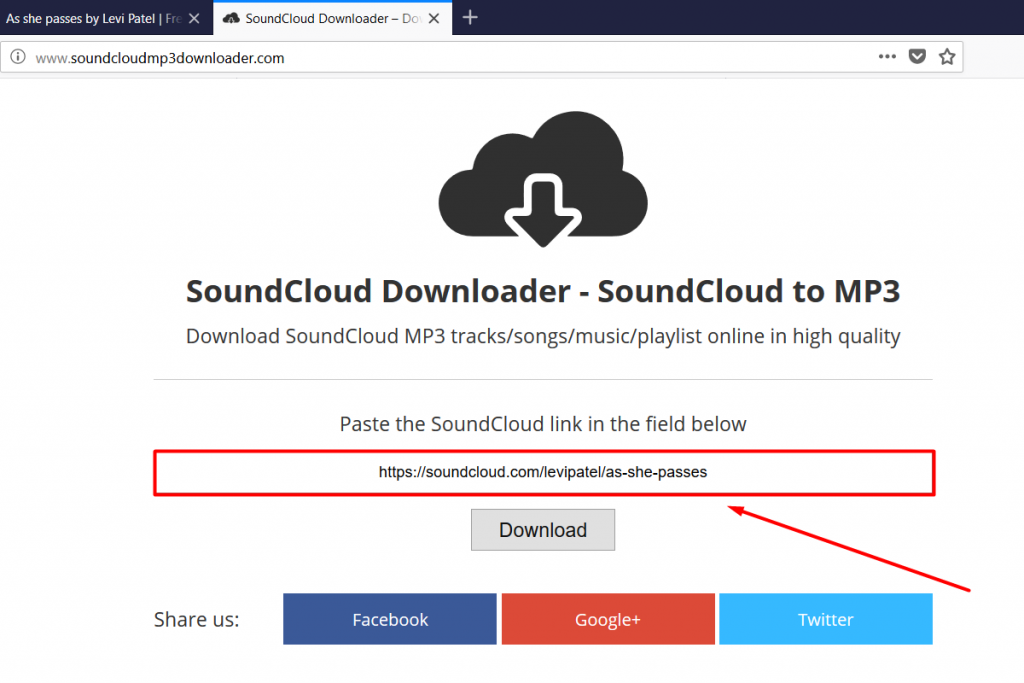Click the cloud favicon on SoundCloud Downloader tab
1024x683 pixels.
[231, 18]
